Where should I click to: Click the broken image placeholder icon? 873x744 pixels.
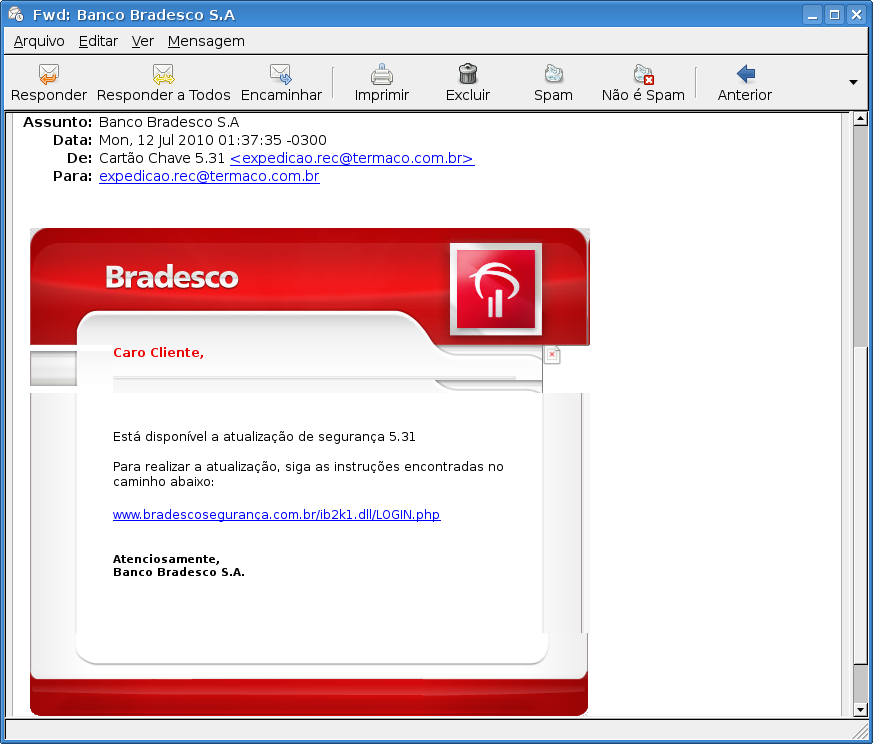click(552, 355)
